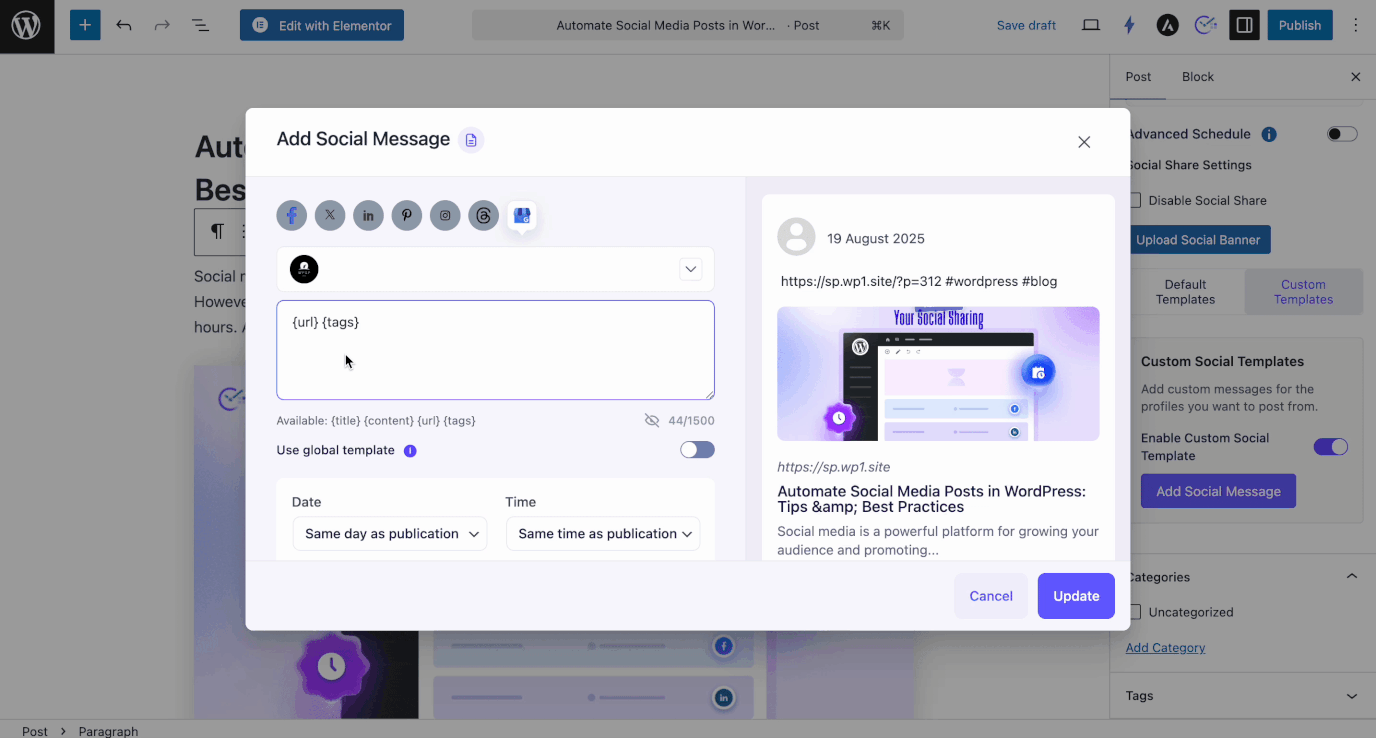Screen dimensions: 1376x738
Task: Click the info icon beside Use global template
Action: pyautogui.click(x=410, y=451)
